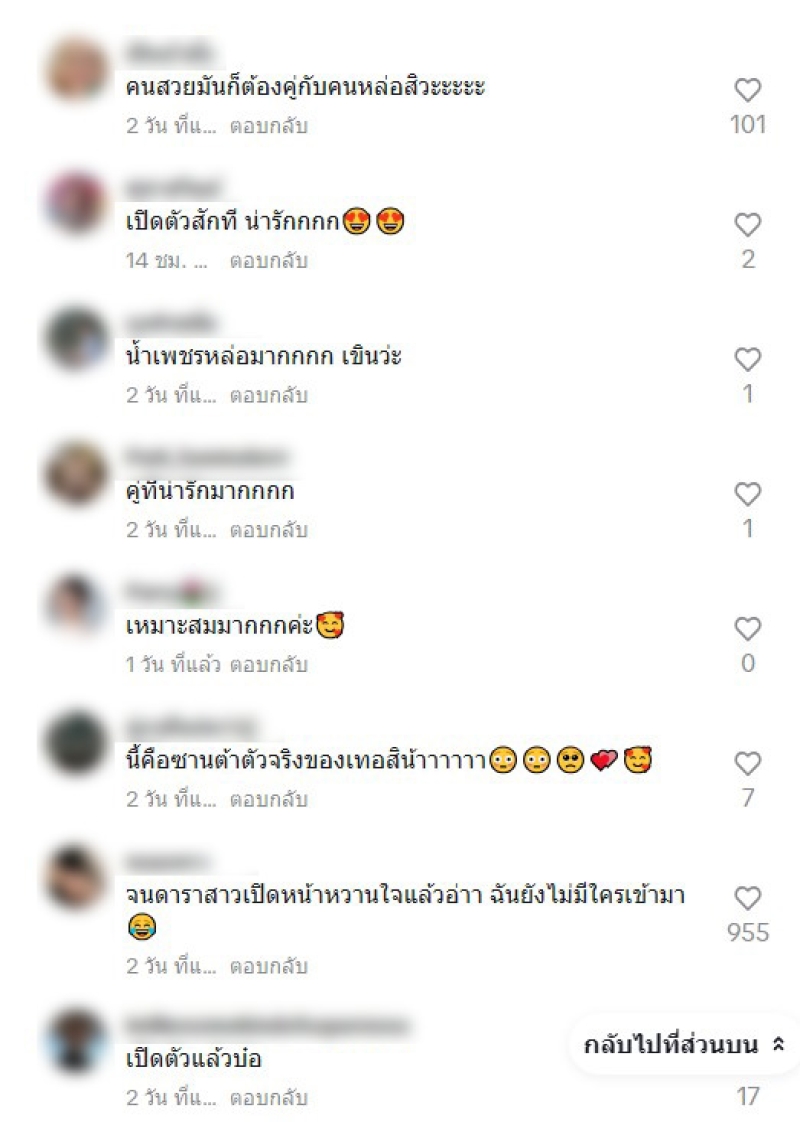Open avatar of เปิดตัวสักที commenter

(x=76, y=203)
